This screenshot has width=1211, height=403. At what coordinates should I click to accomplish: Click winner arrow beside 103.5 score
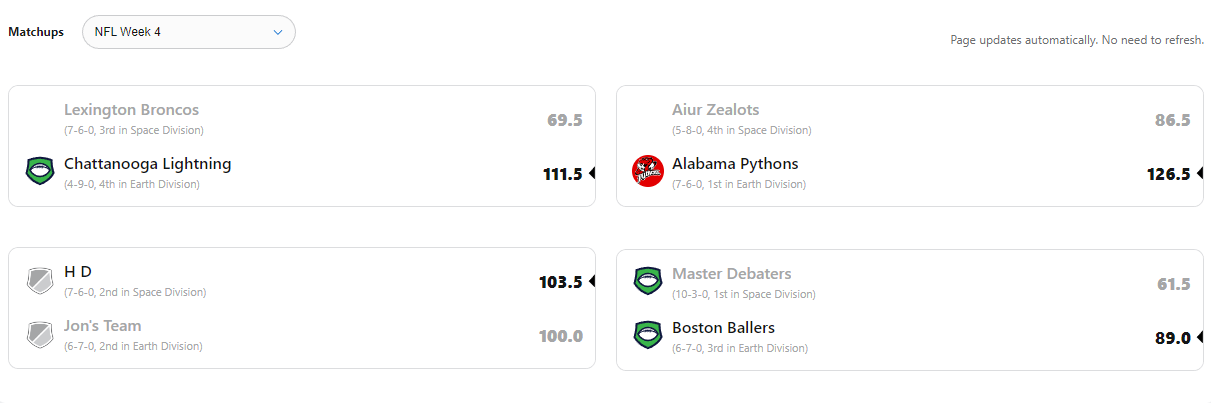pyautogui.click(x=592, y=282)
